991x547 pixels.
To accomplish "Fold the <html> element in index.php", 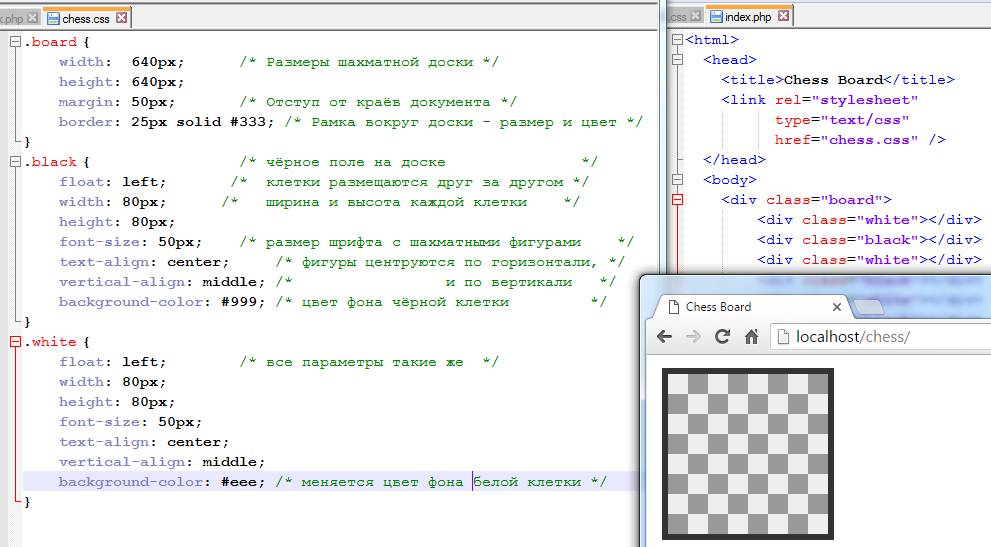I will coord(677,40).
